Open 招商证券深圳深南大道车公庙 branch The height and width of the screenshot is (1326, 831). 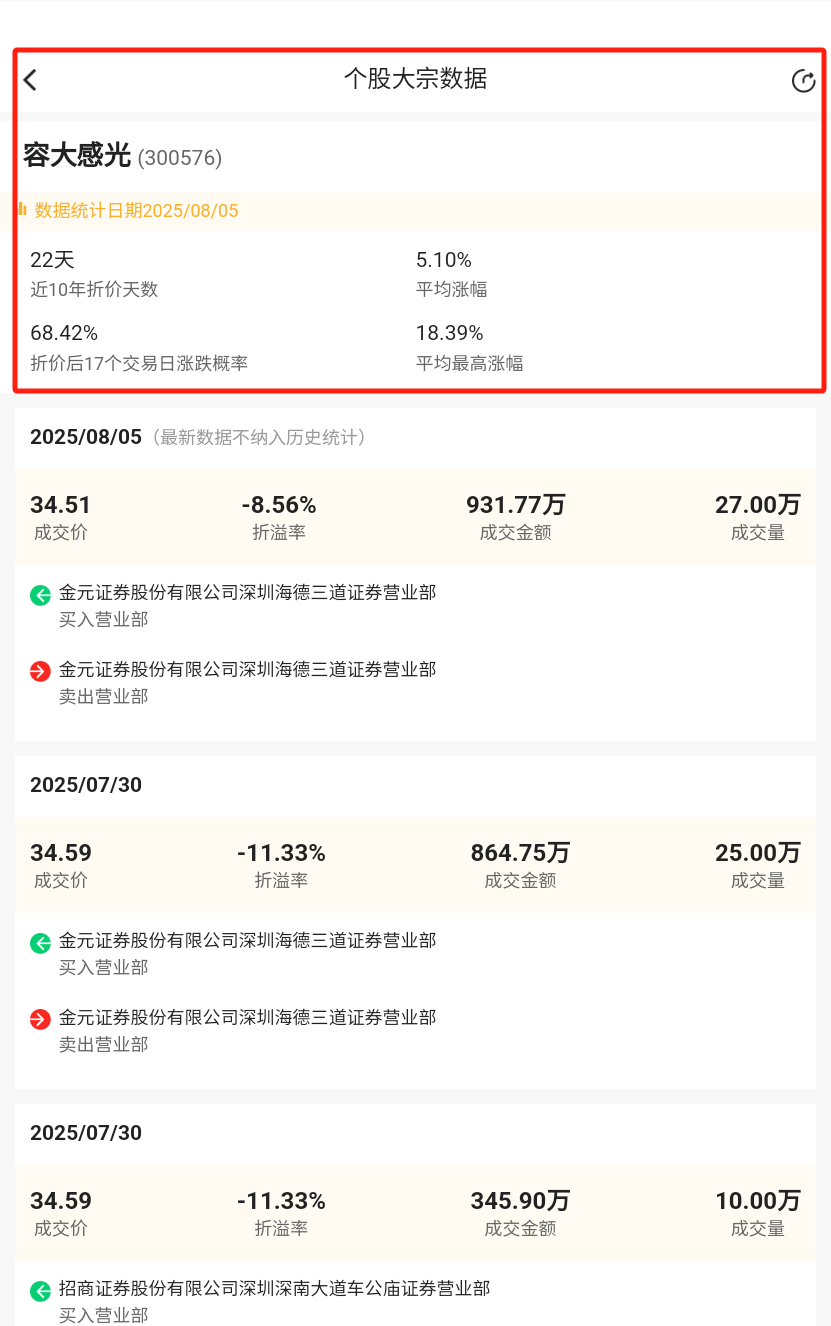click(274, 1289)
